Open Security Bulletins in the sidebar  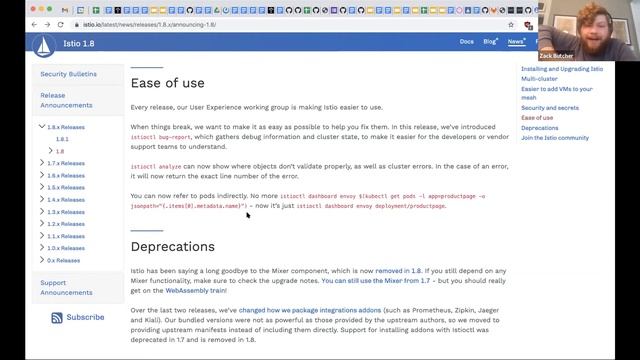(x=69, y=74)
